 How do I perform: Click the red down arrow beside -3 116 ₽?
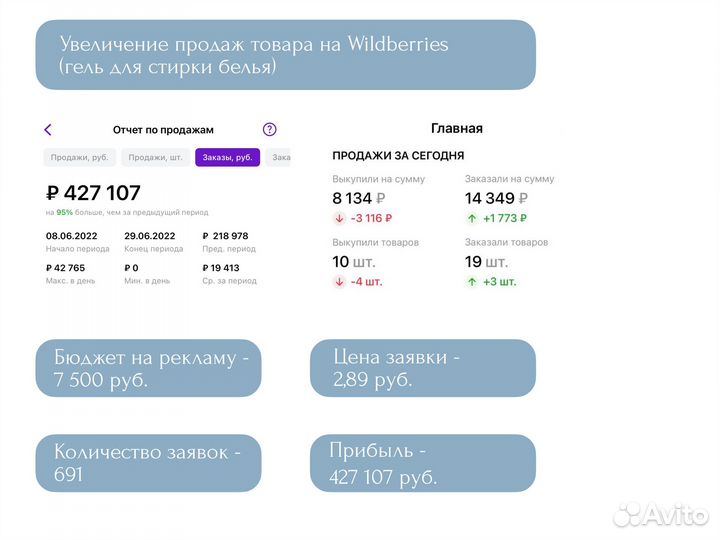[x=339, y=219]
